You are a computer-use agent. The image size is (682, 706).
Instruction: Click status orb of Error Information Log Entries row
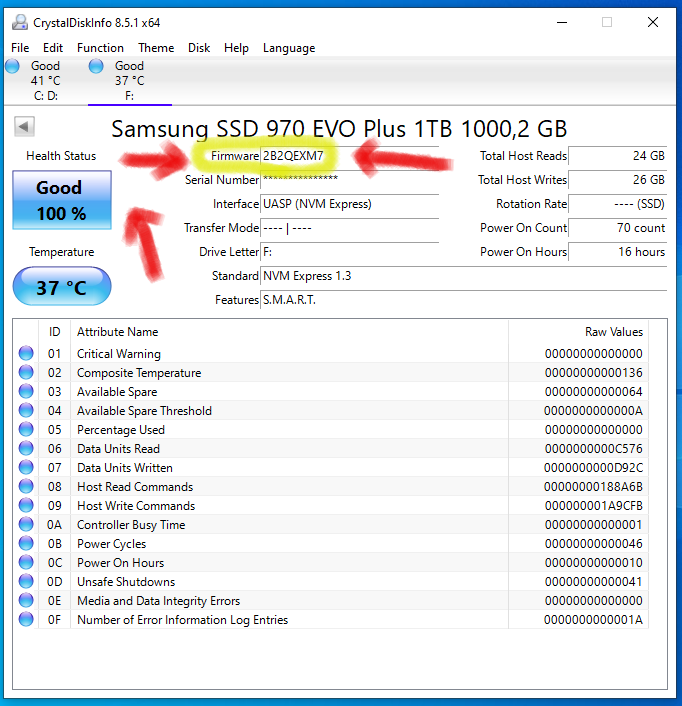26,619
